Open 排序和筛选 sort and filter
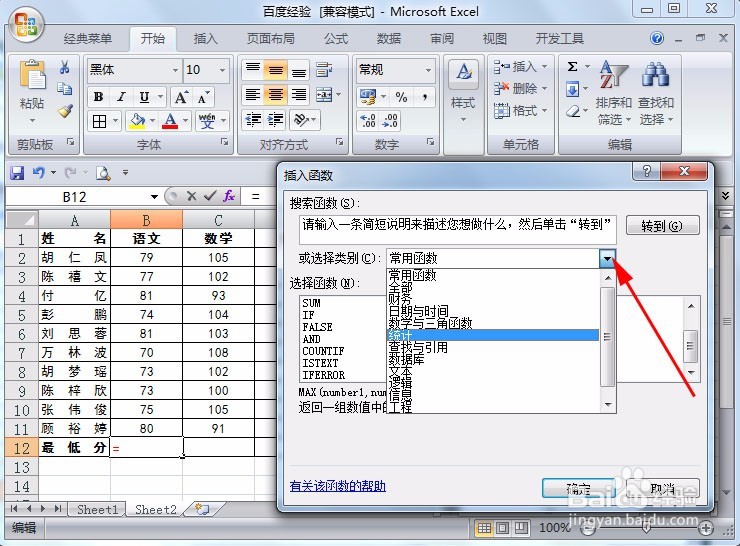This screenshot has width=740, height=546. tap(614, 92)
